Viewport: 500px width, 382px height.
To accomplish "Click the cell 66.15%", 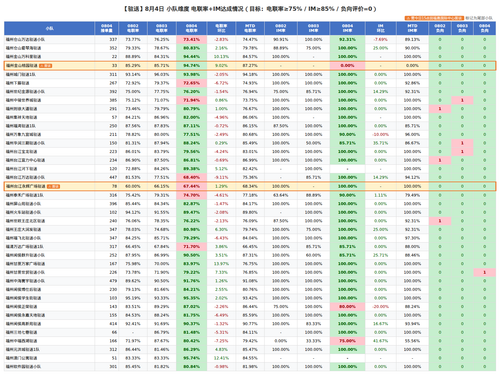I will coord(162,186).
